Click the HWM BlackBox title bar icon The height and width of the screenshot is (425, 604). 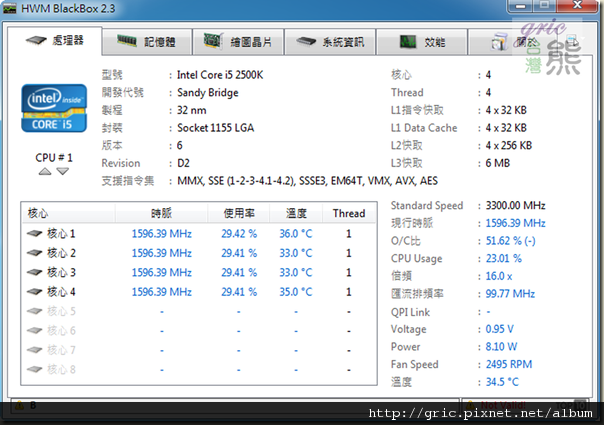9,8
